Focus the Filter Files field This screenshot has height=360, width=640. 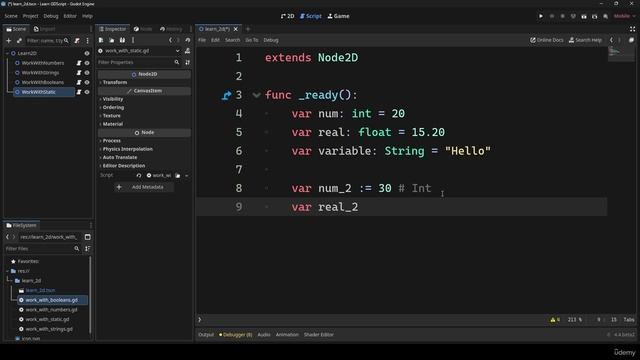click(x=42, y=249)
